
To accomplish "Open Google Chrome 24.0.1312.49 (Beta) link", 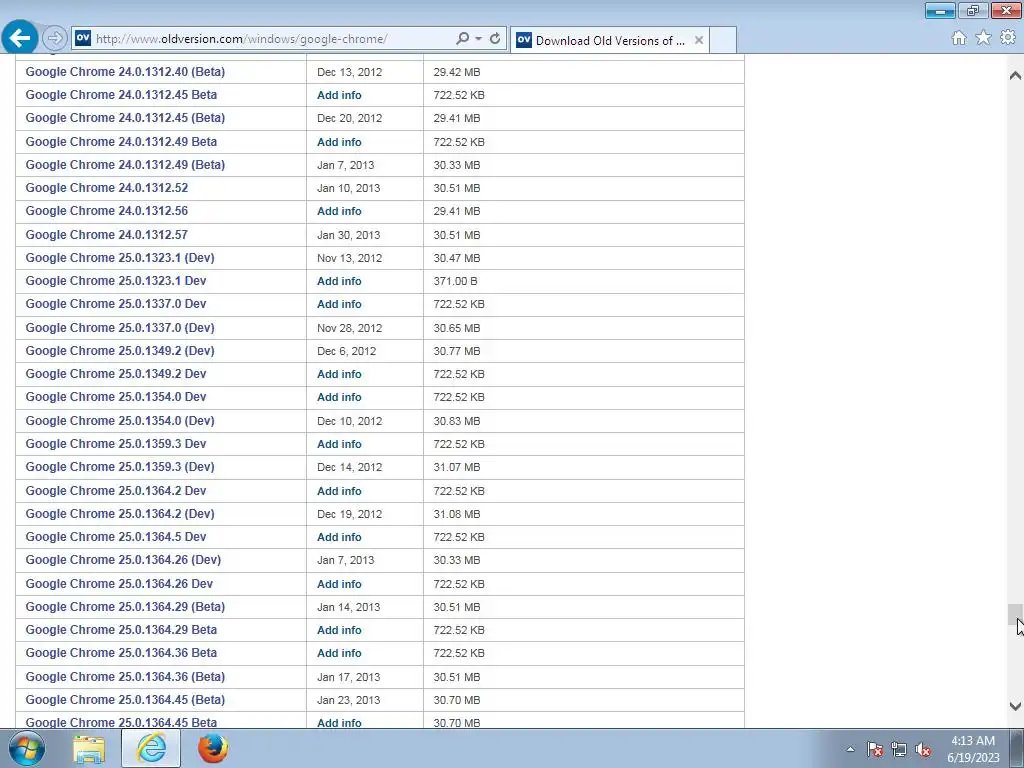I will [125, 165].
